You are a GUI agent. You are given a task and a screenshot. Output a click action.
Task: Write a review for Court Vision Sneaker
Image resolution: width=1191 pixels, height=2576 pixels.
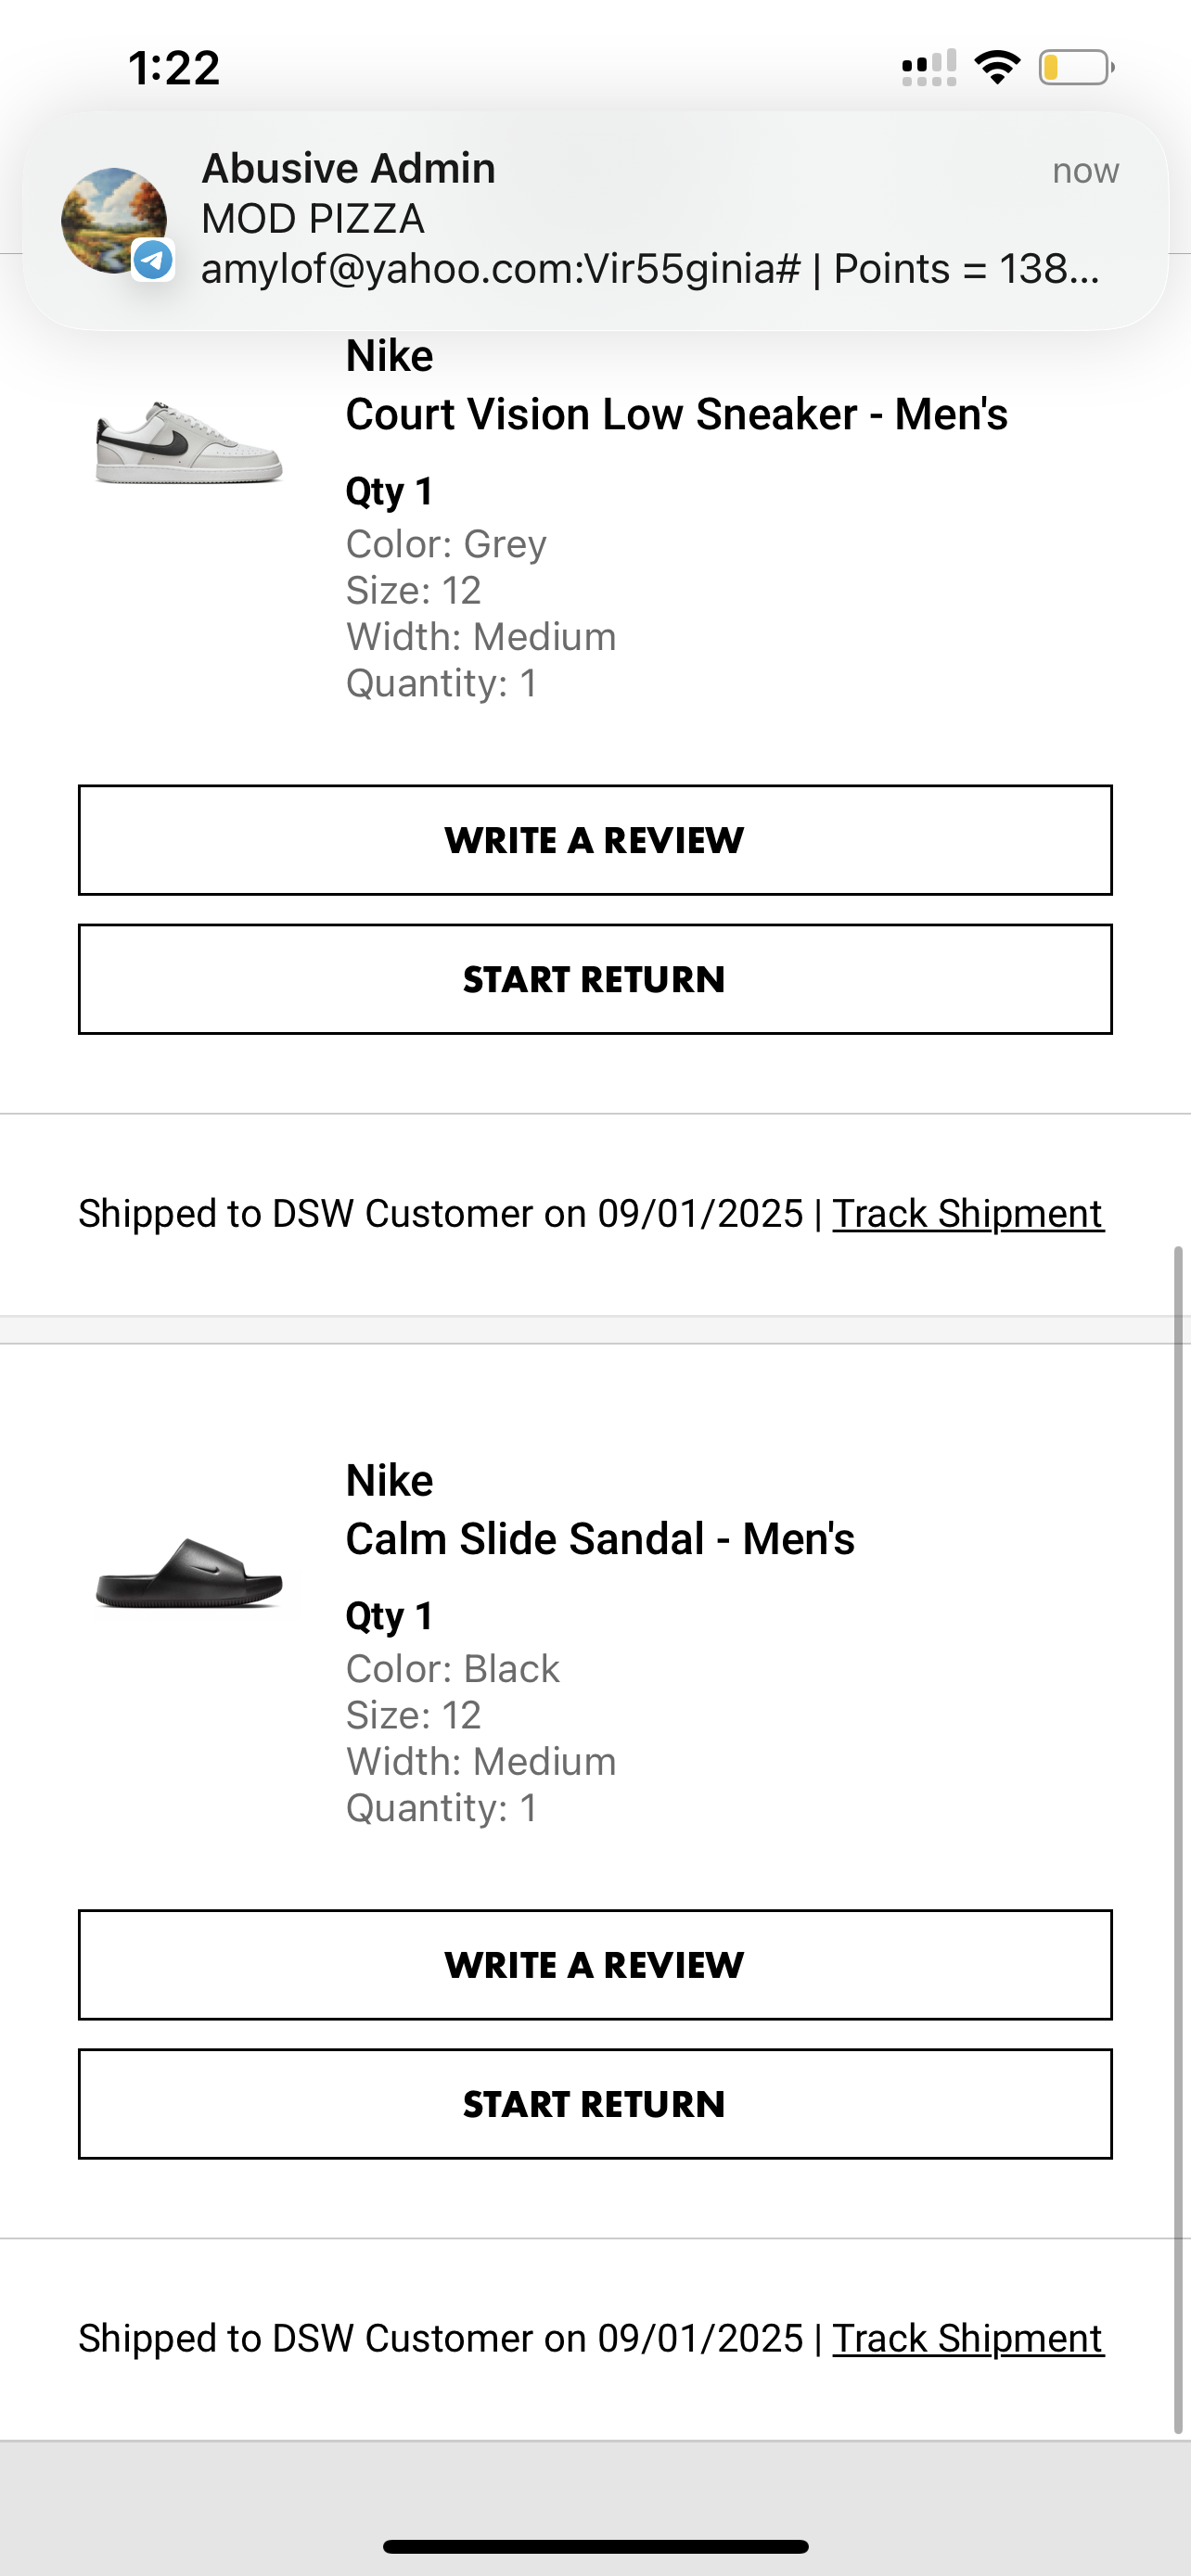pos(595,840)
